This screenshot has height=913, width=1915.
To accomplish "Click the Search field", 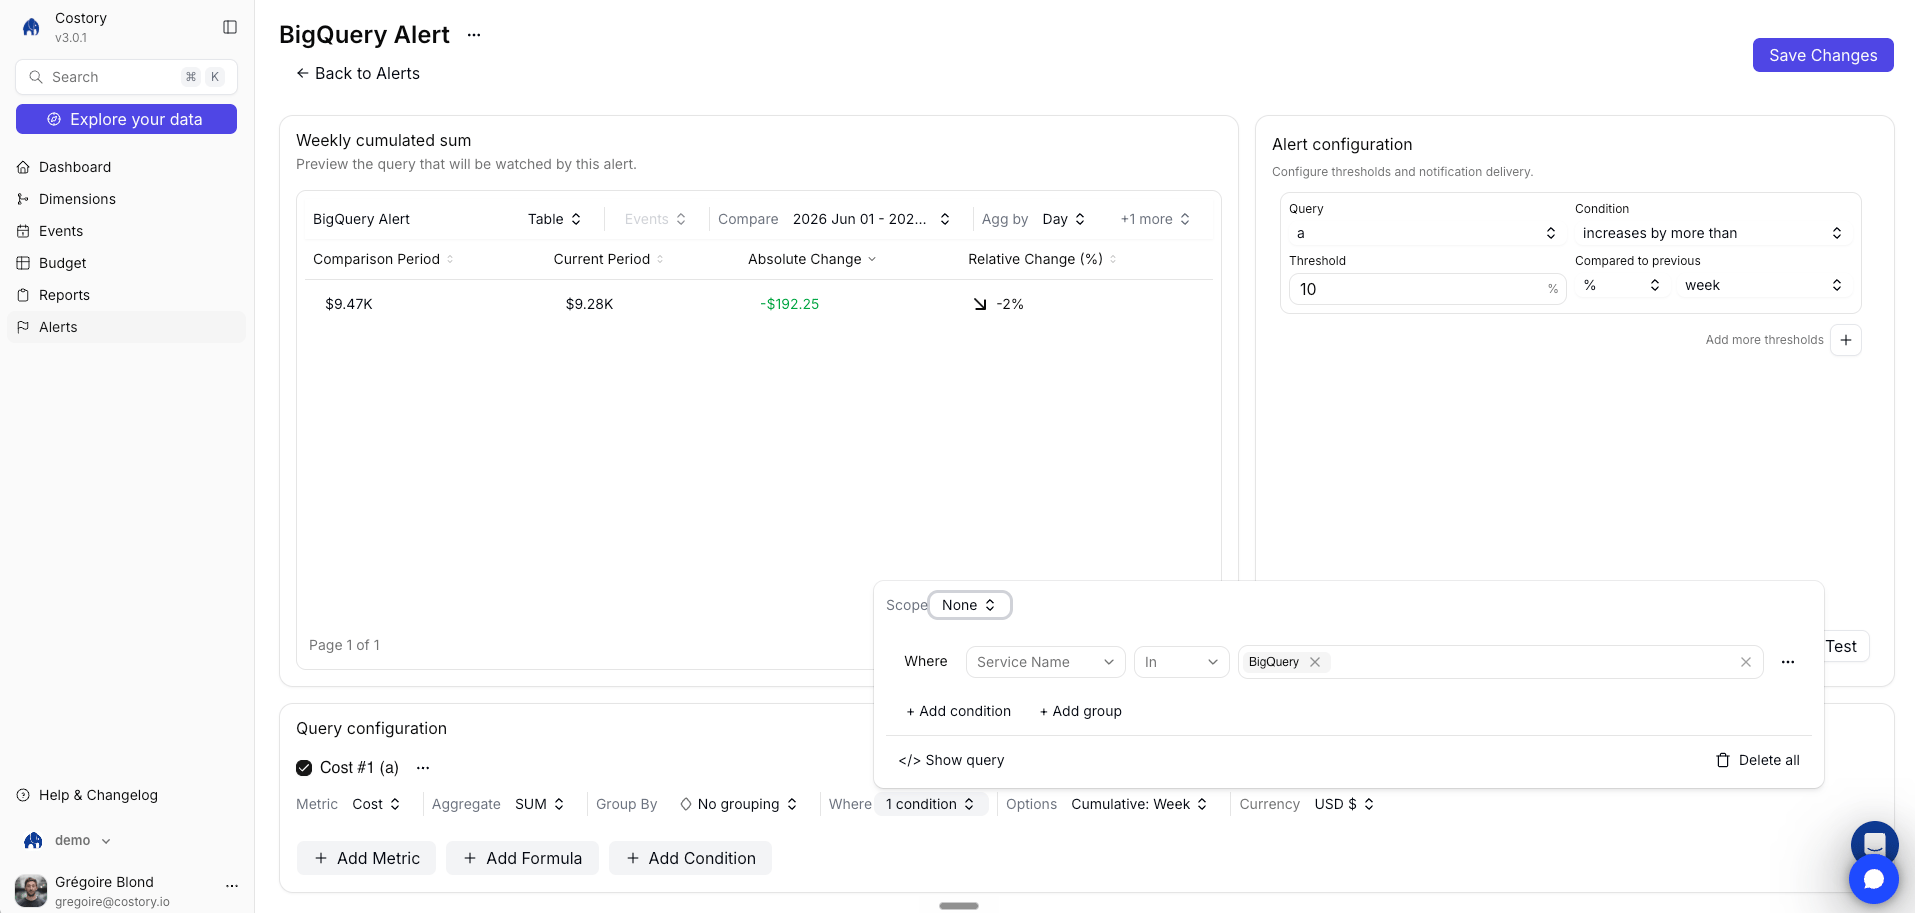I will 127,77.
